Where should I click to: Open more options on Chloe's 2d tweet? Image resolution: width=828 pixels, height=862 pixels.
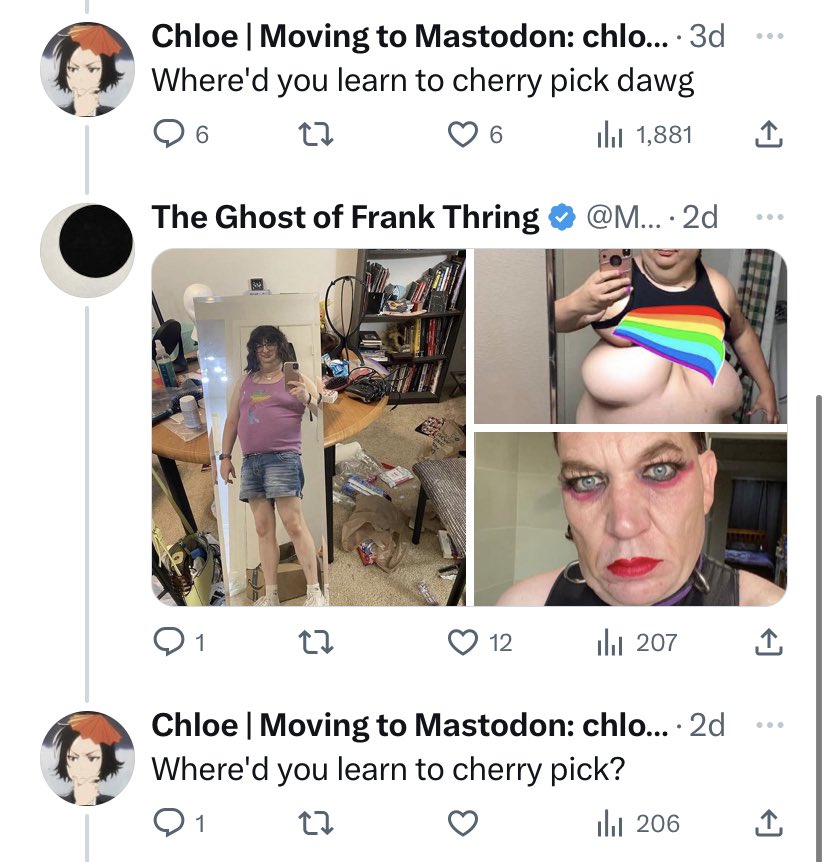(769, 725)
